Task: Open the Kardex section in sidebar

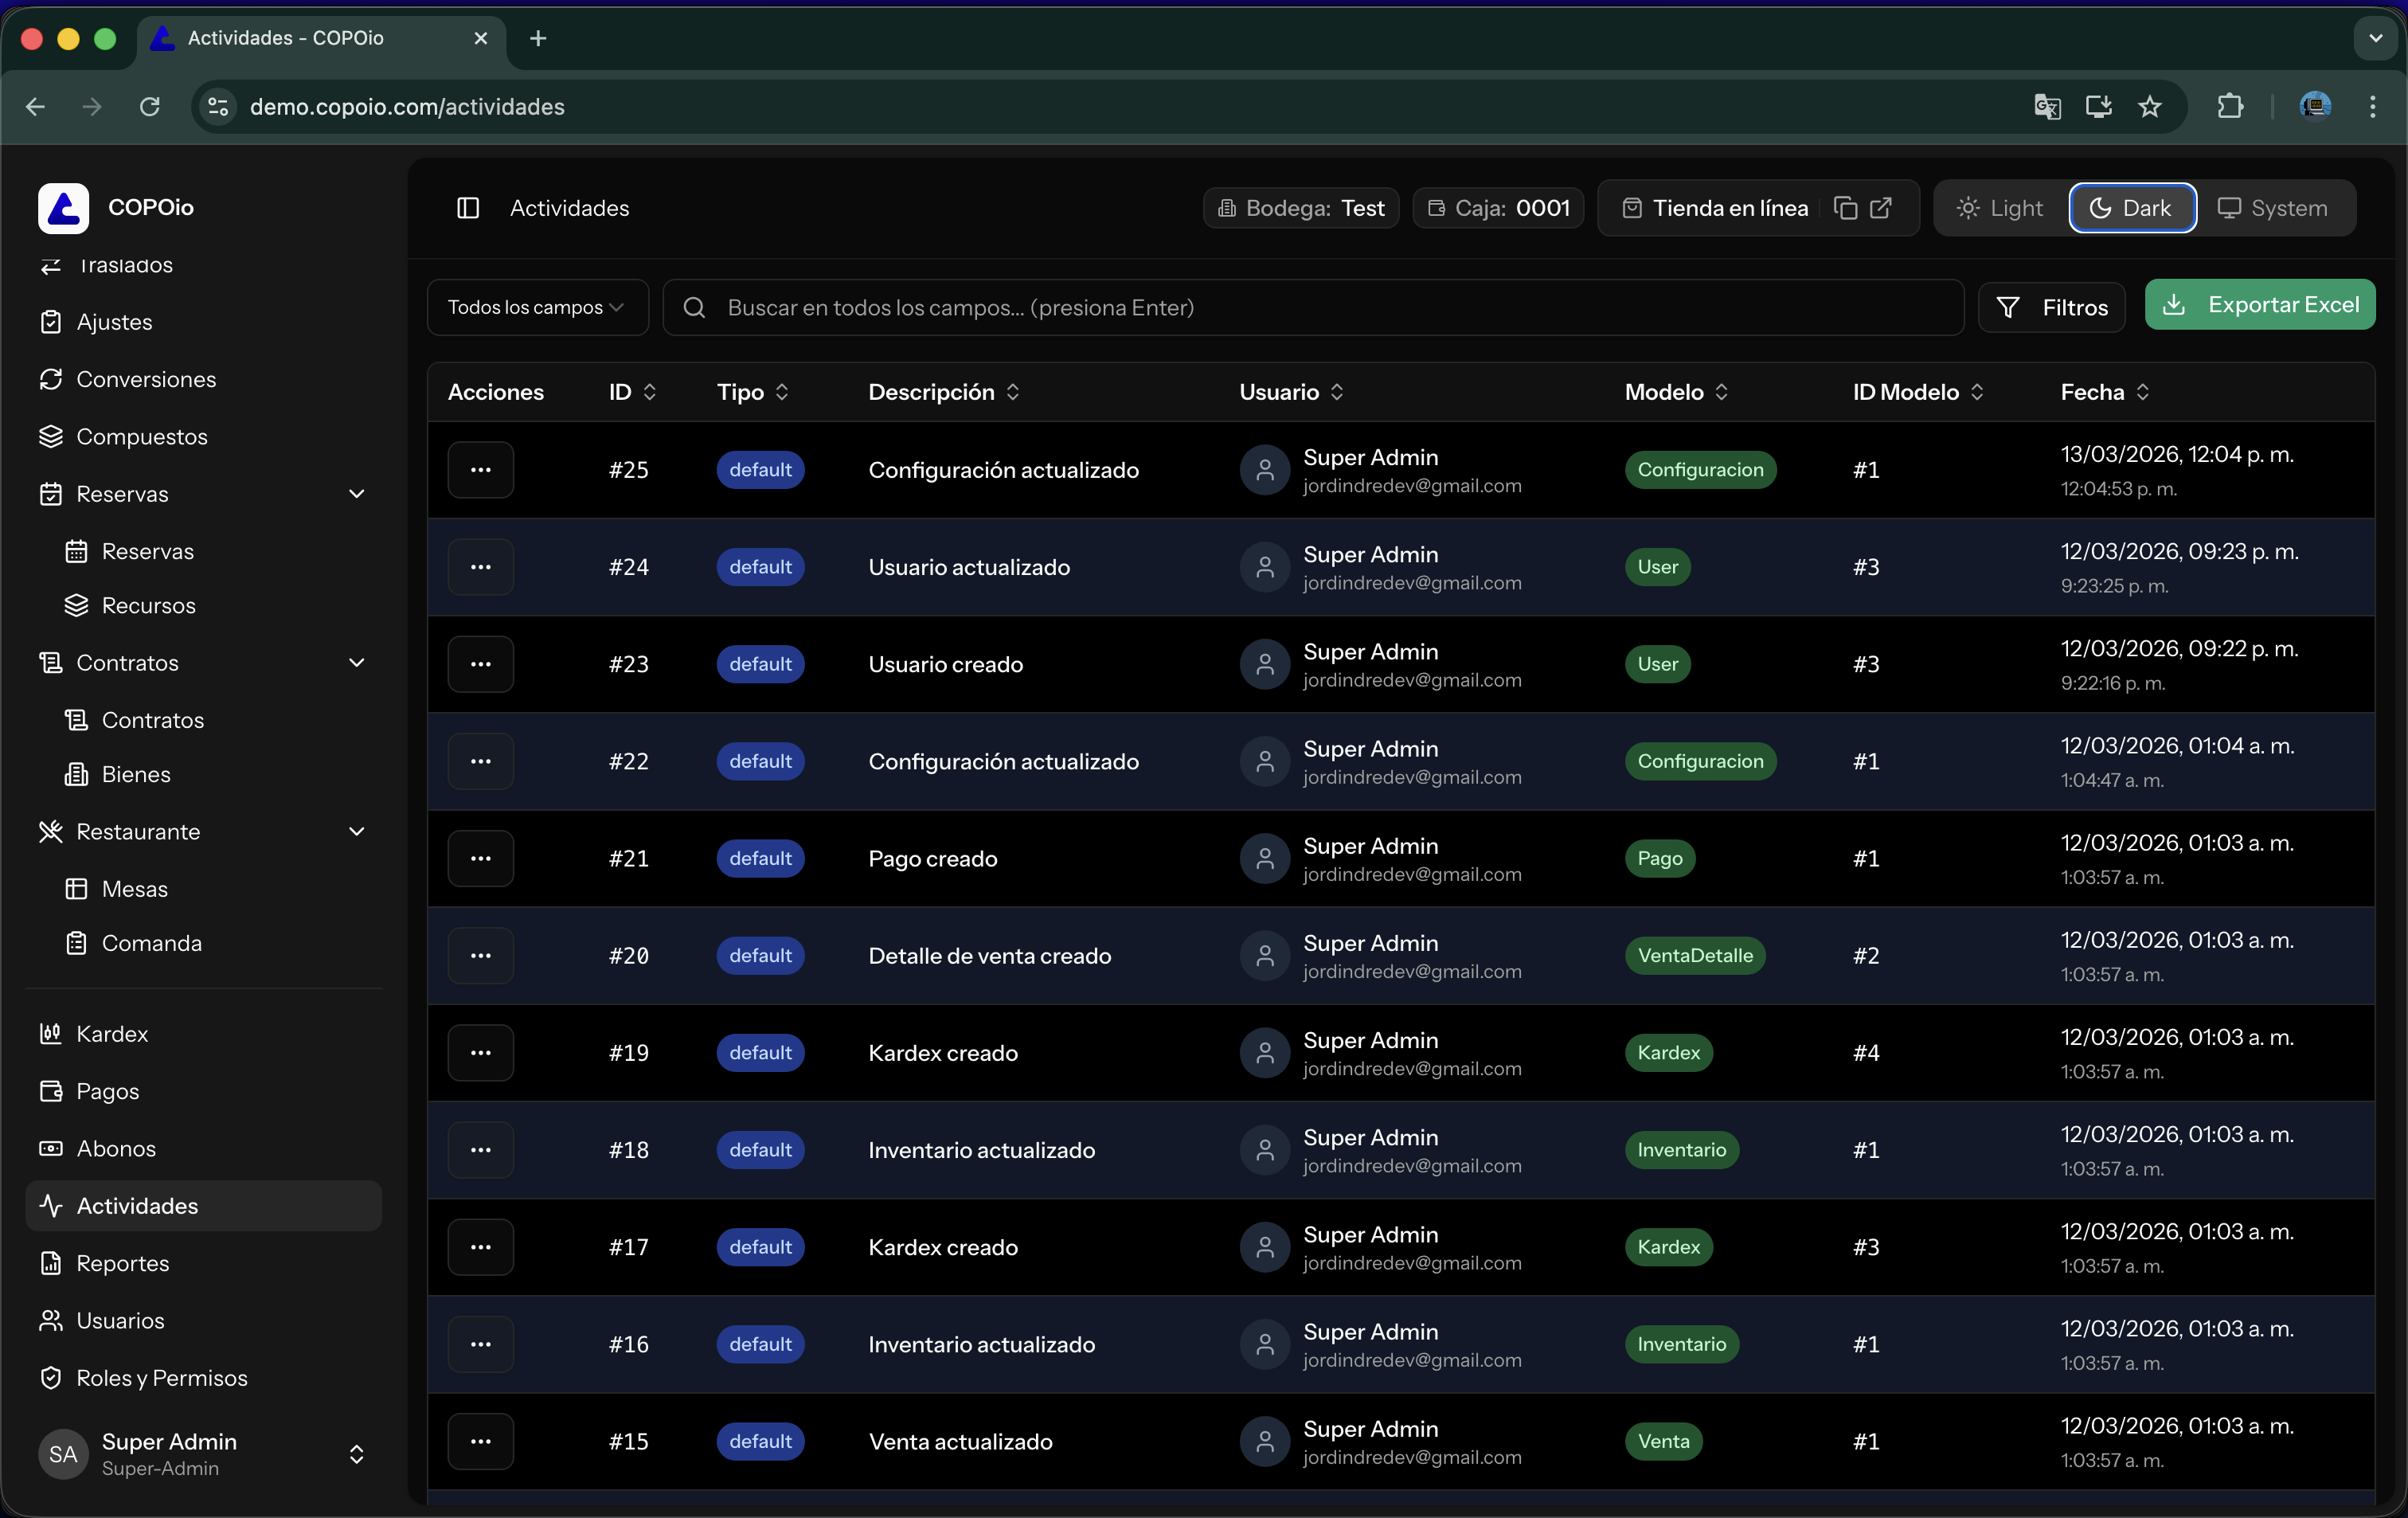Action: 112,1034
